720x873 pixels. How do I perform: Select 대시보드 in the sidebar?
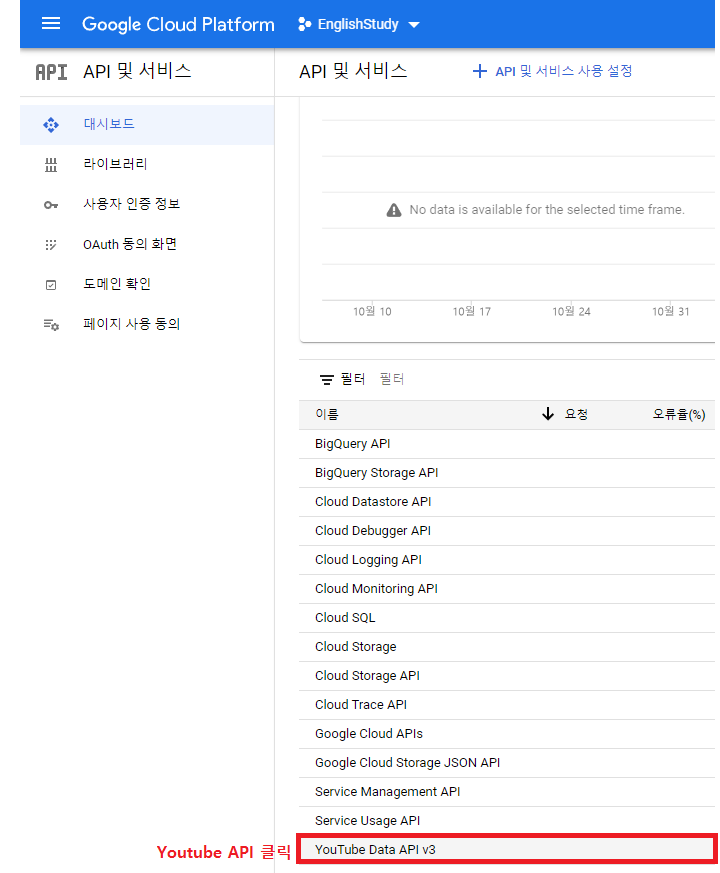point(147,124)
